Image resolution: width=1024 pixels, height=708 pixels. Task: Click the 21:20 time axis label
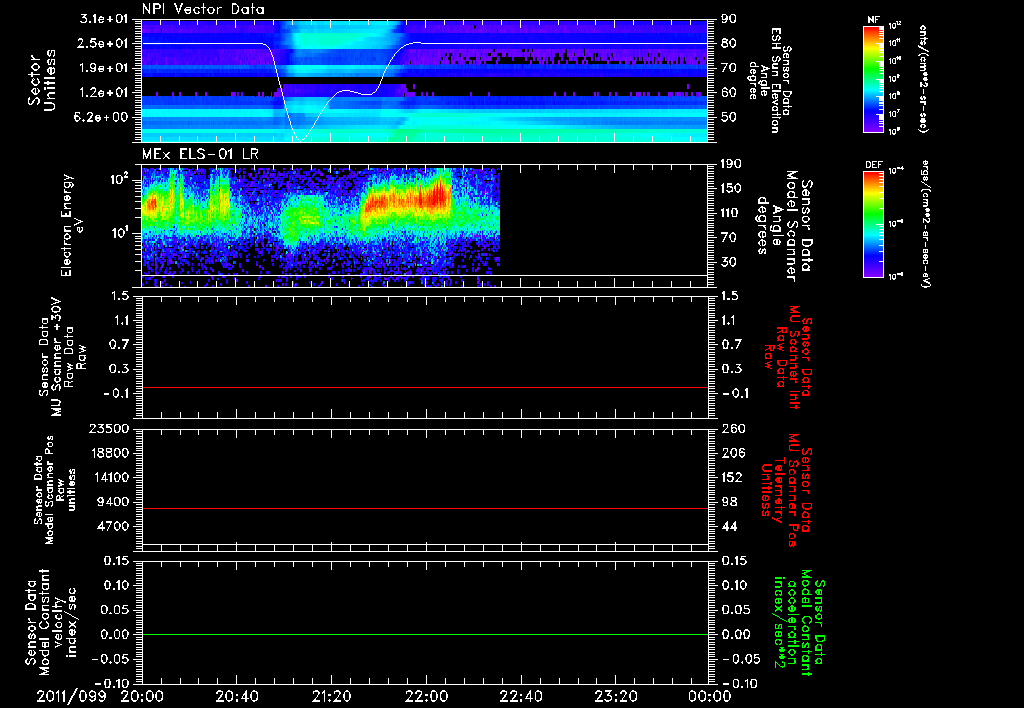(331, 696)
